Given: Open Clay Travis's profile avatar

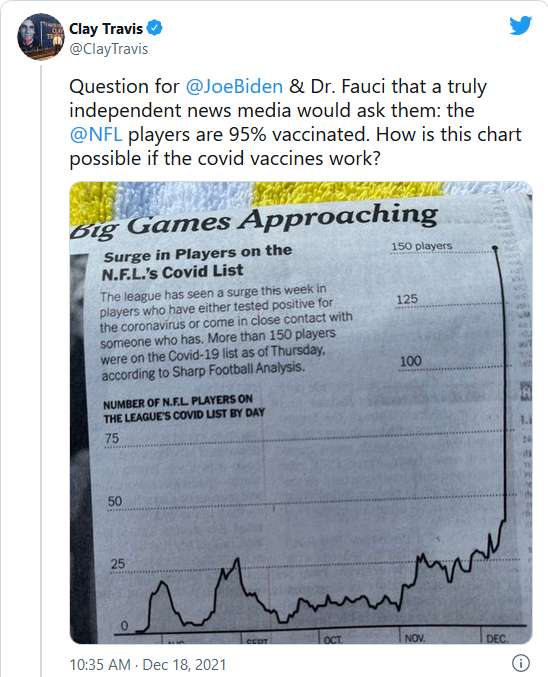Looking at the screenshot, I should click(x=40, y=36).
